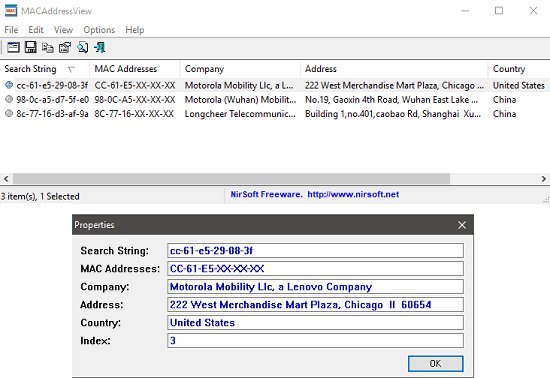The width and height of the screenshot is (550, 378).
Task: Click the Company field in Properties
Action: [315, 286]
